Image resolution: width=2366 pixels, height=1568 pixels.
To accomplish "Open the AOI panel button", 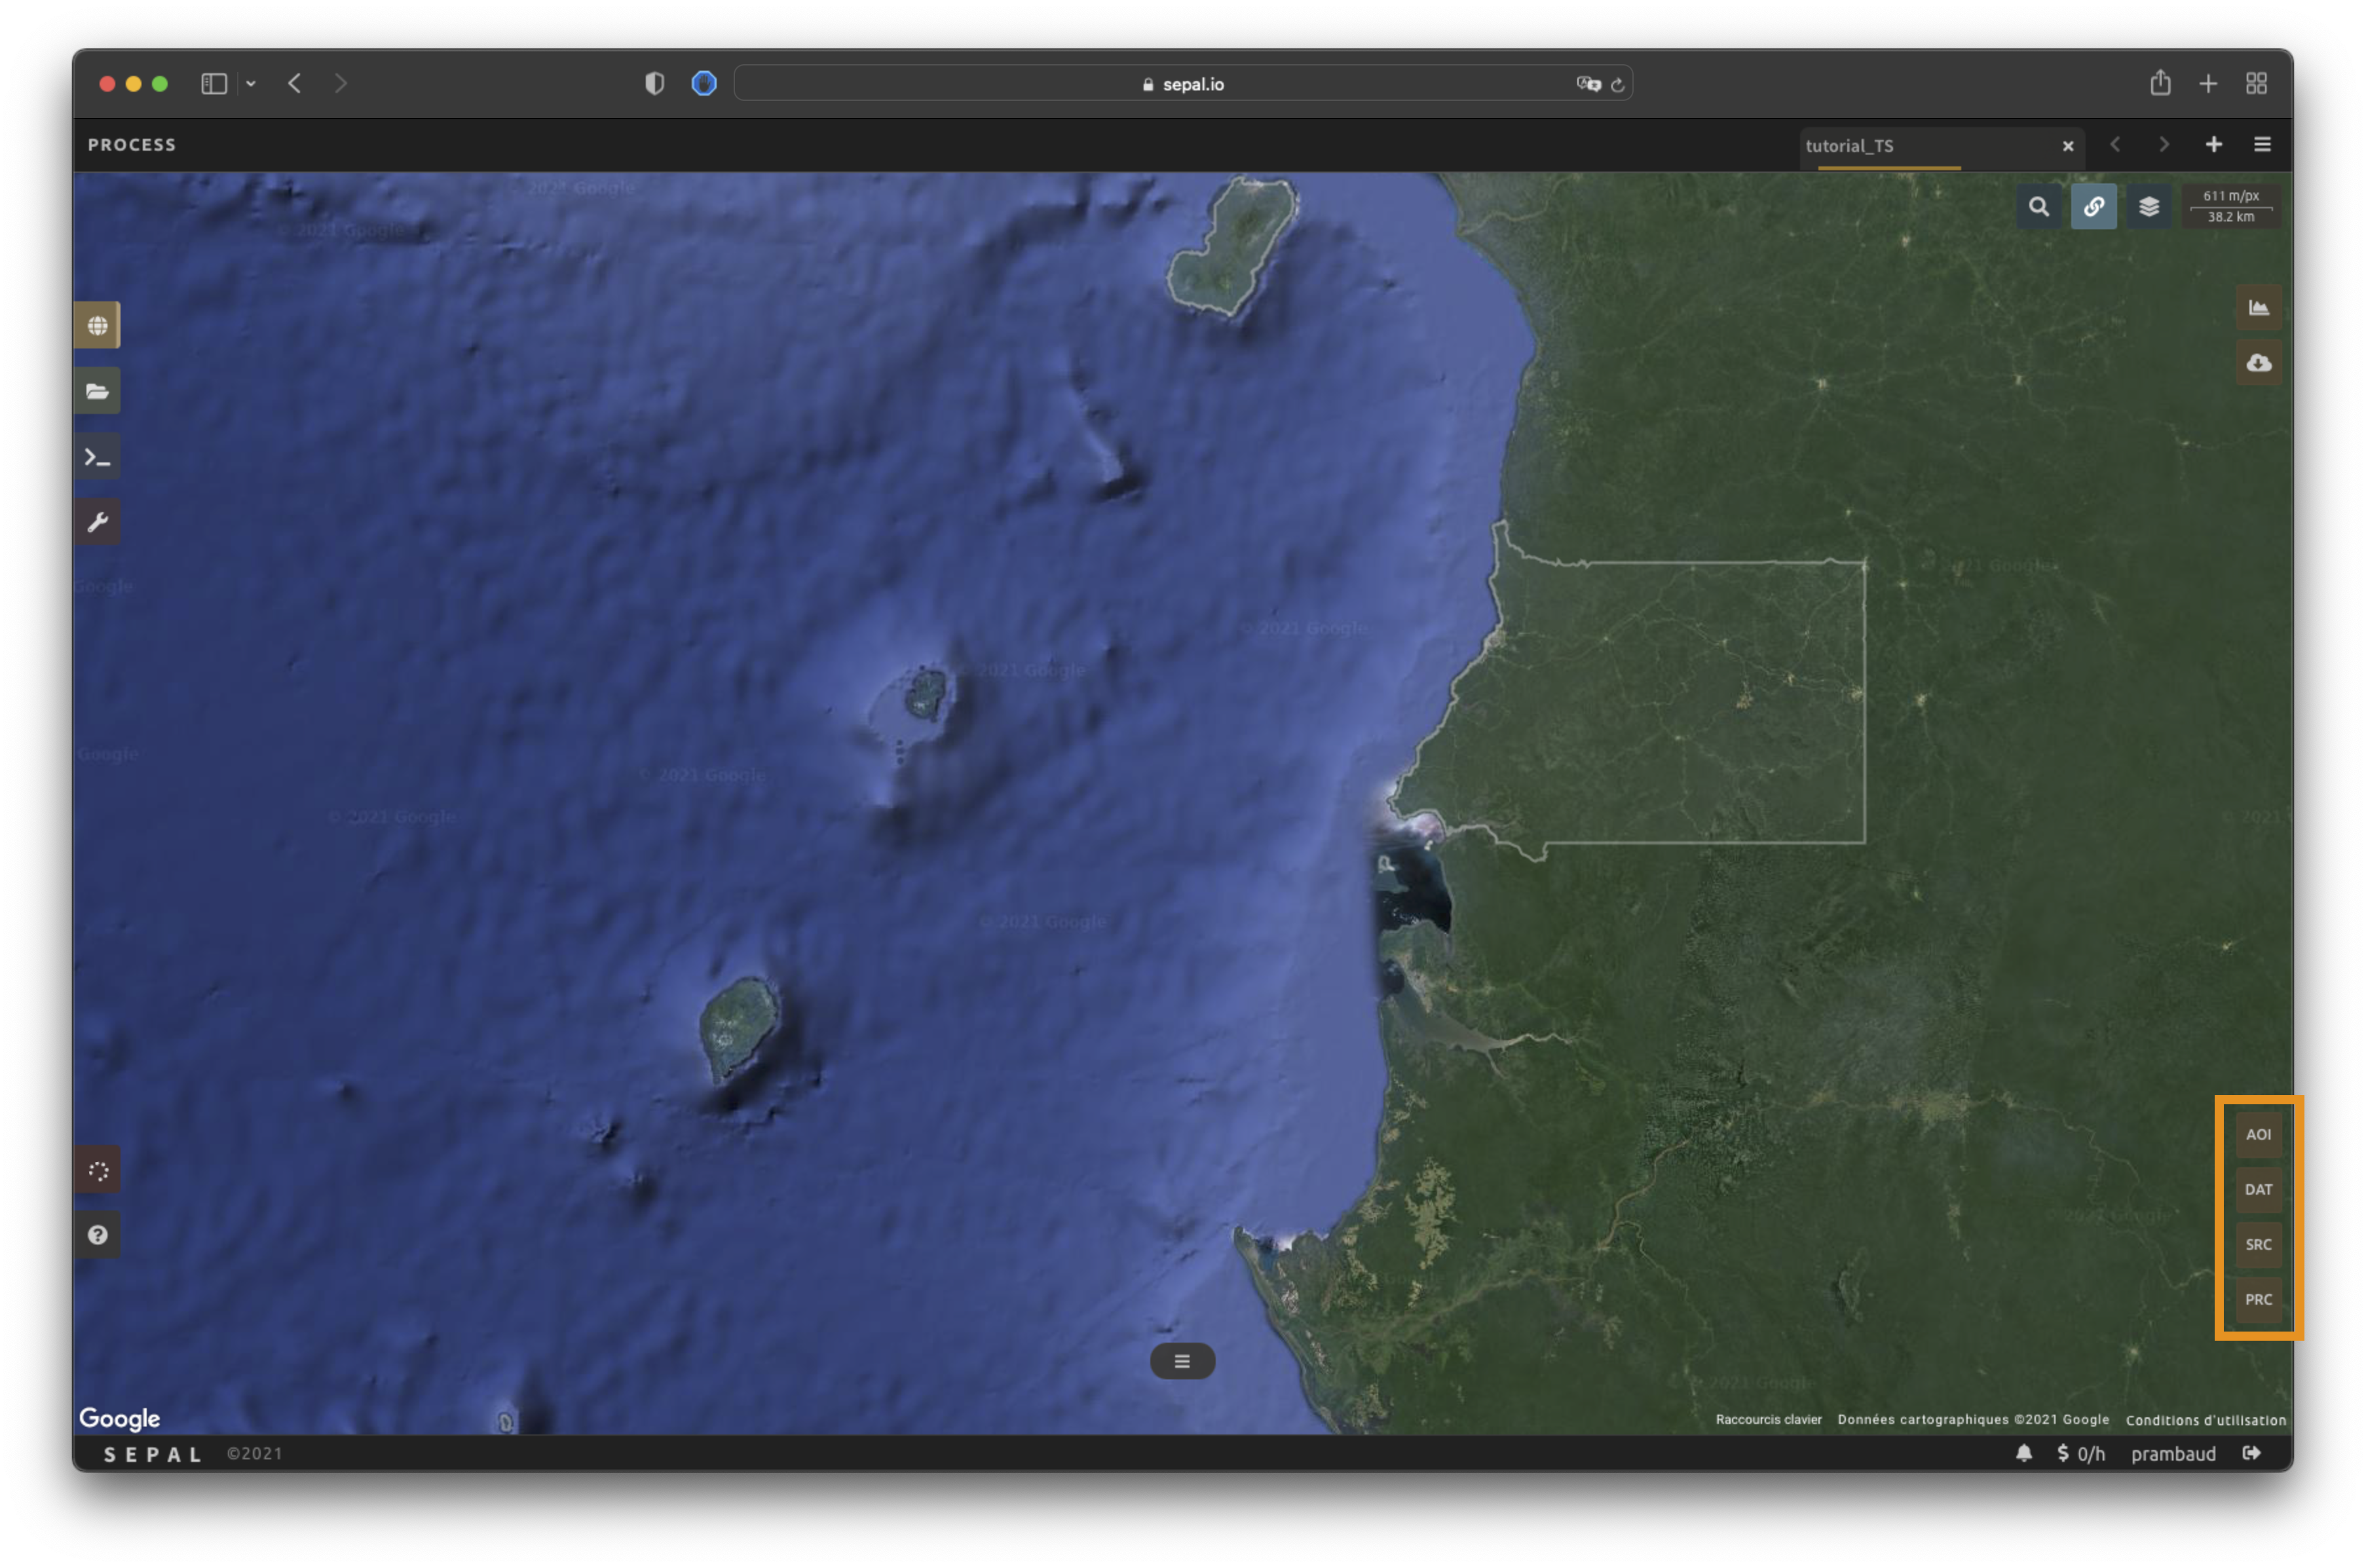I will [2258, 1134].
